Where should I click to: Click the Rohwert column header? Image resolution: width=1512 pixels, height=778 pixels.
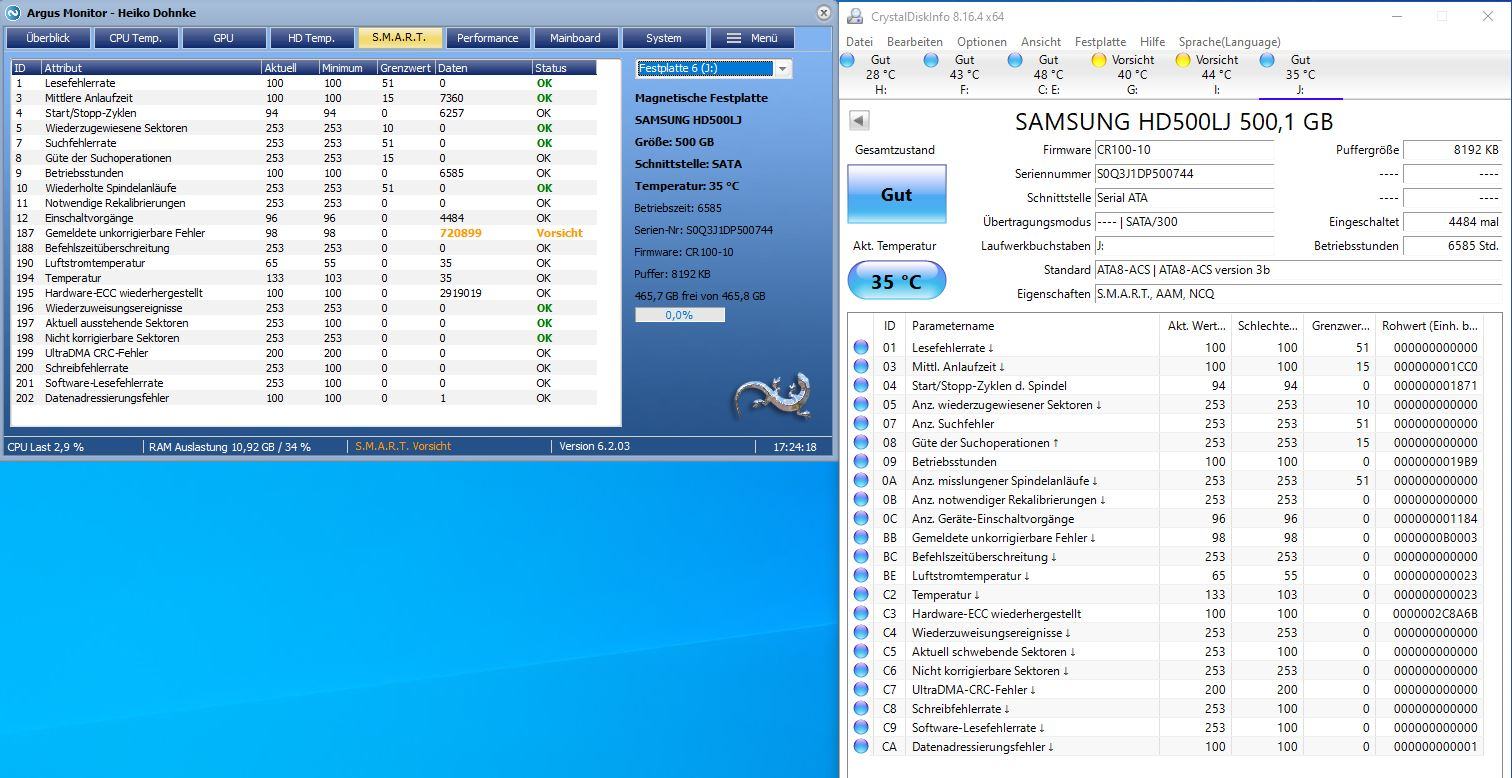(x=1429, y=325)
